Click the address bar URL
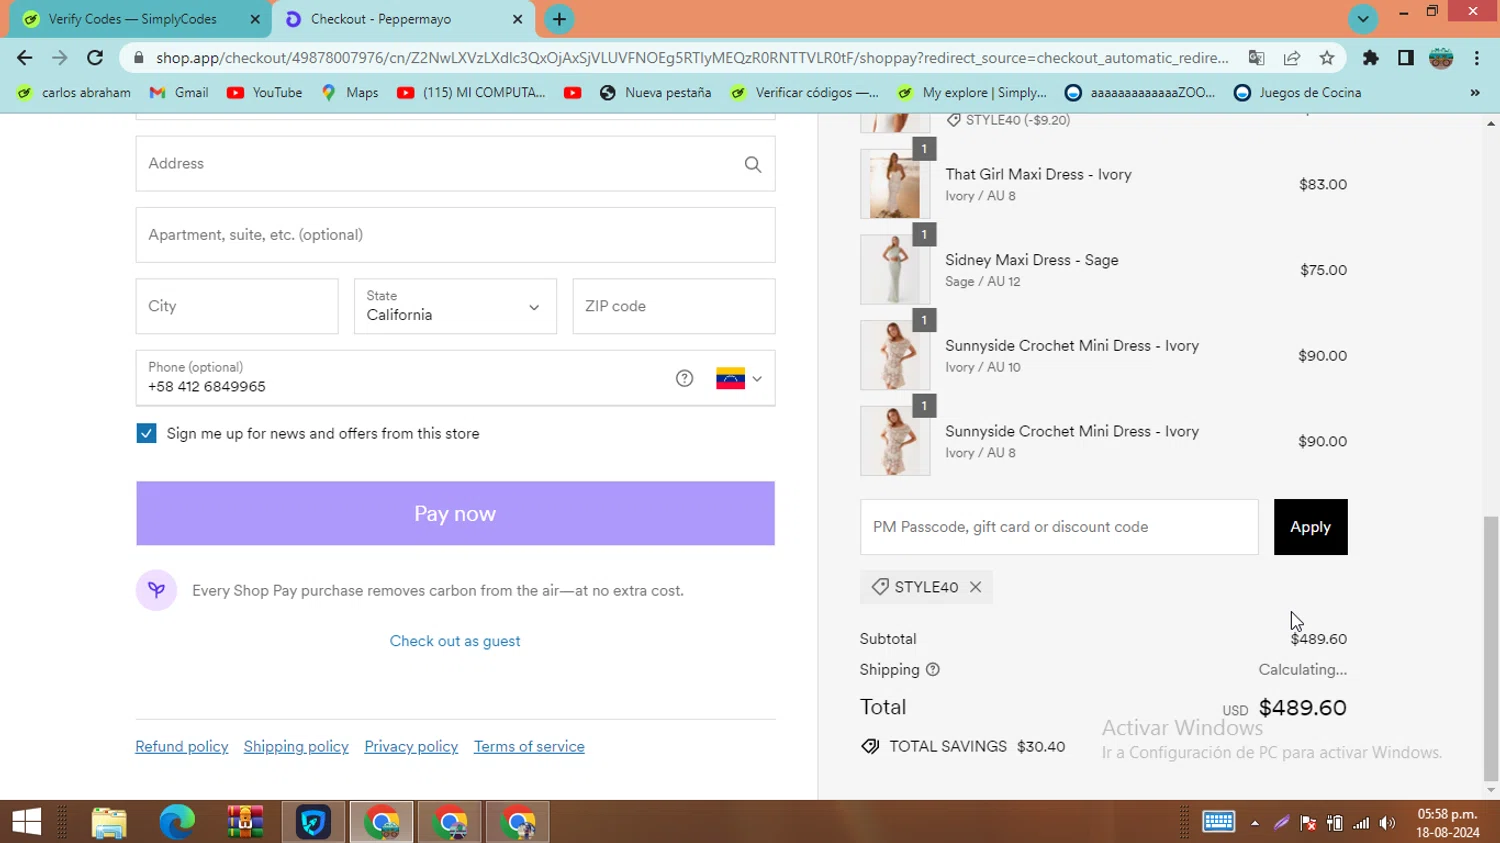1500x843 pixels. pos(692,58)
